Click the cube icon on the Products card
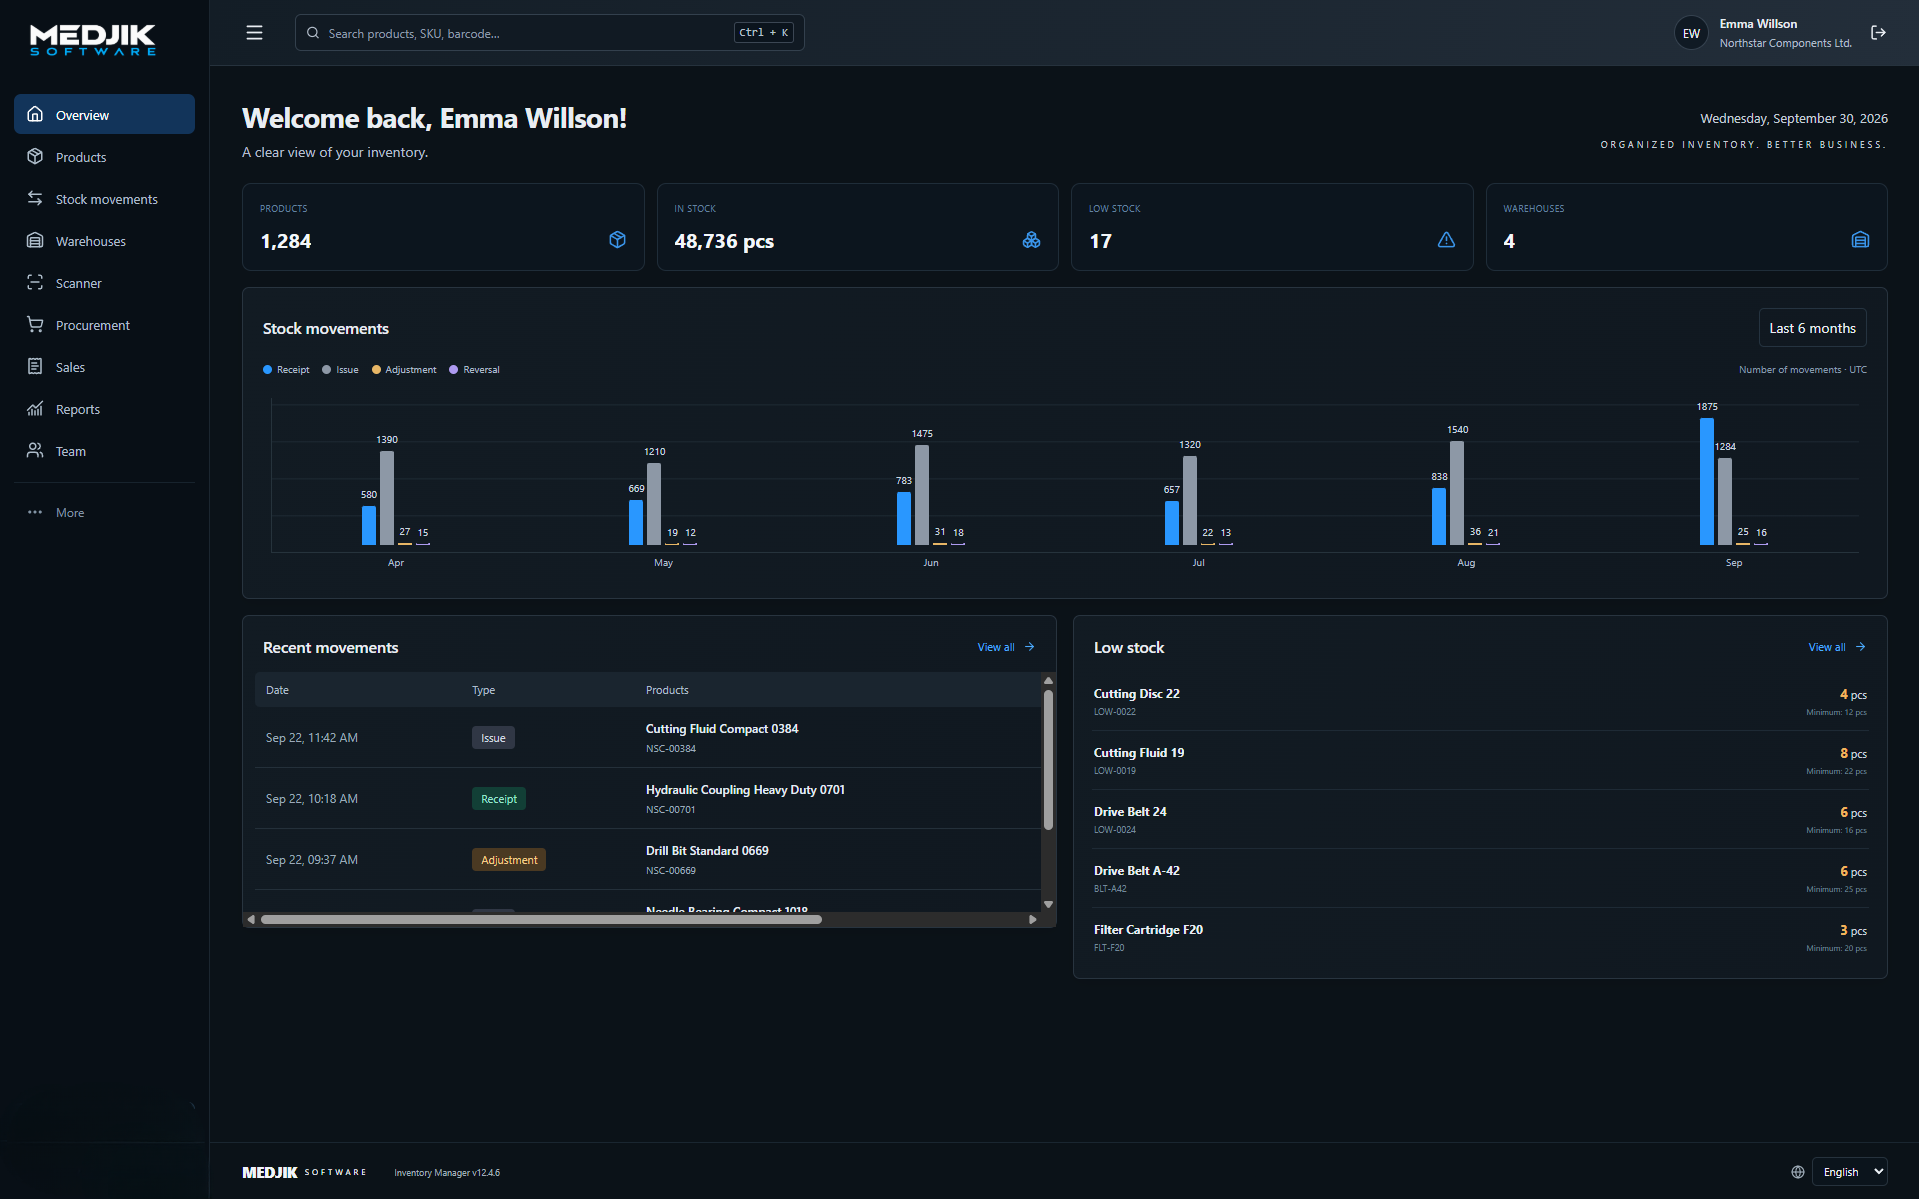 [617, 240]
